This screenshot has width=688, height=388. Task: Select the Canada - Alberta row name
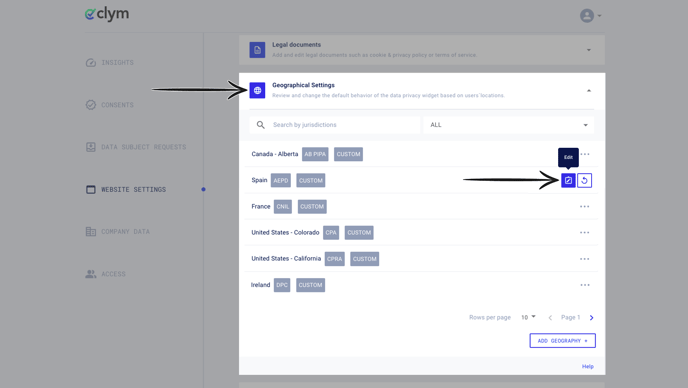275,154
